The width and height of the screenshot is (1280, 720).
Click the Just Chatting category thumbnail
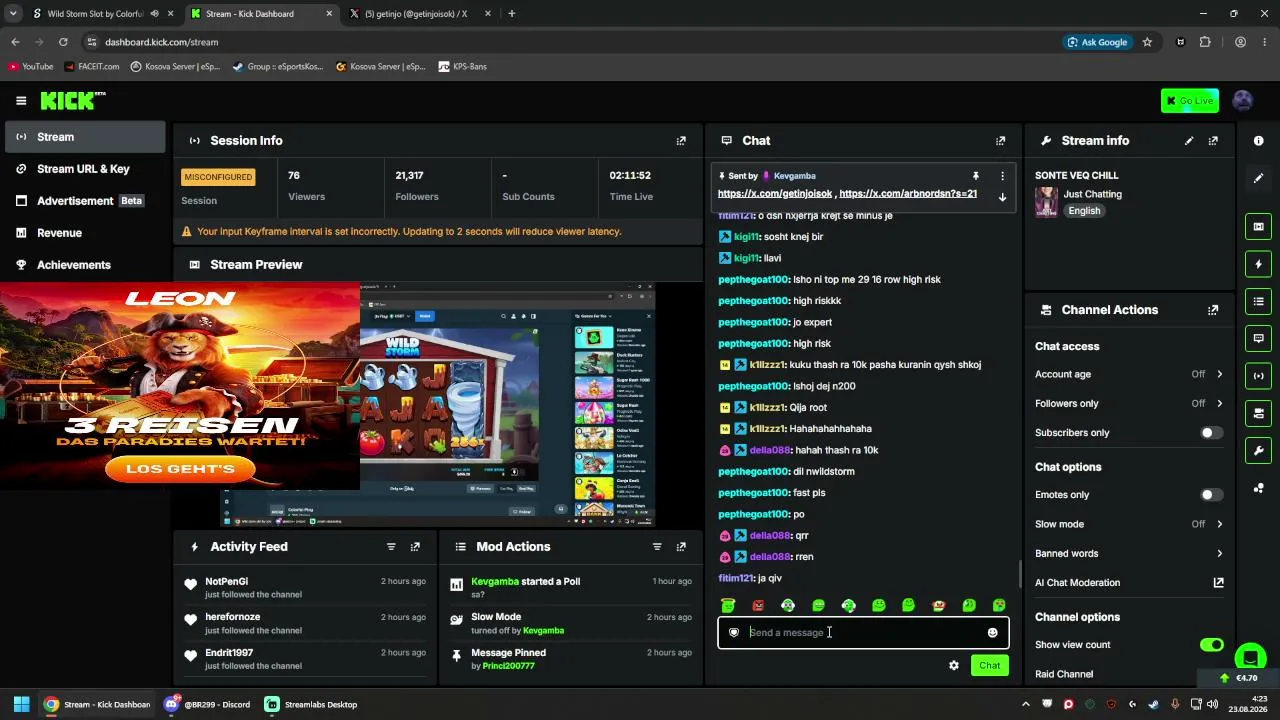click(1046, 202)
